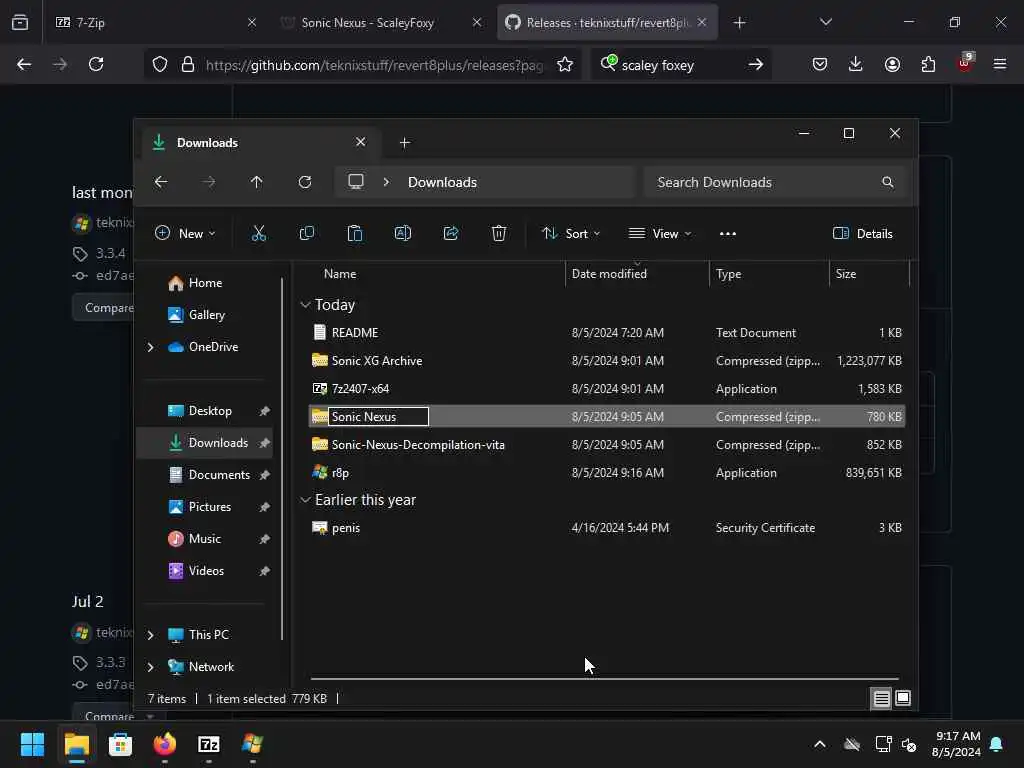Expand the address bar path chevron
Screen dimensions: 1024x768
tap(386, 182)
